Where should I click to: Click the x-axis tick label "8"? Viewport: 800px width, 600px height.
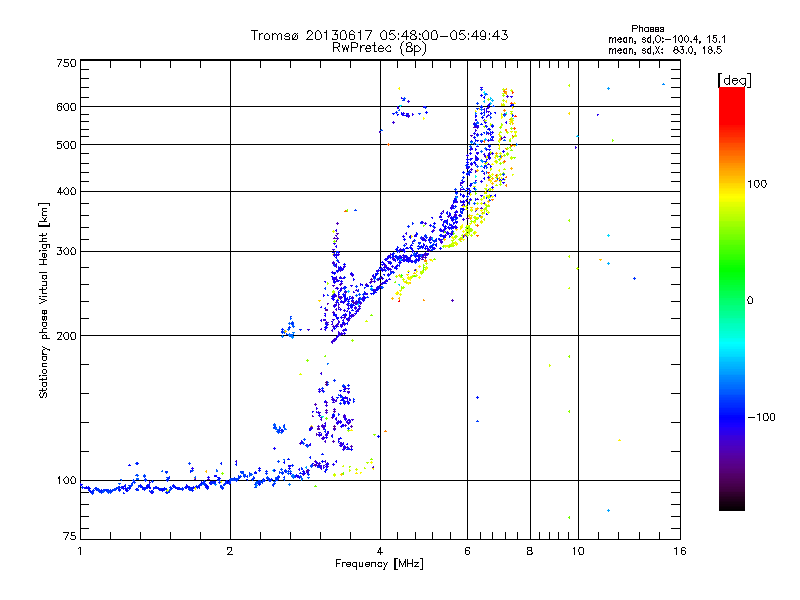pos(530,551)
